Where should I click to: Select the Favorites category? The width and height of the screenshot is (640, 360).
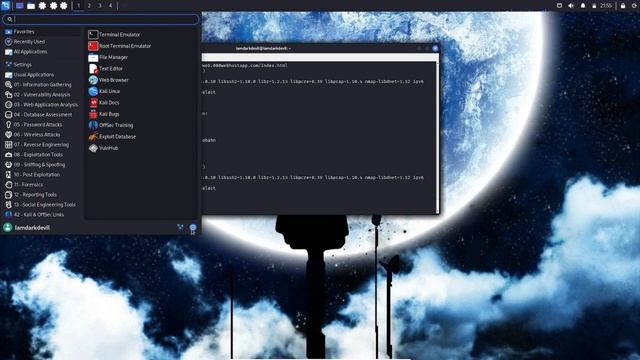tap(42, 31)
